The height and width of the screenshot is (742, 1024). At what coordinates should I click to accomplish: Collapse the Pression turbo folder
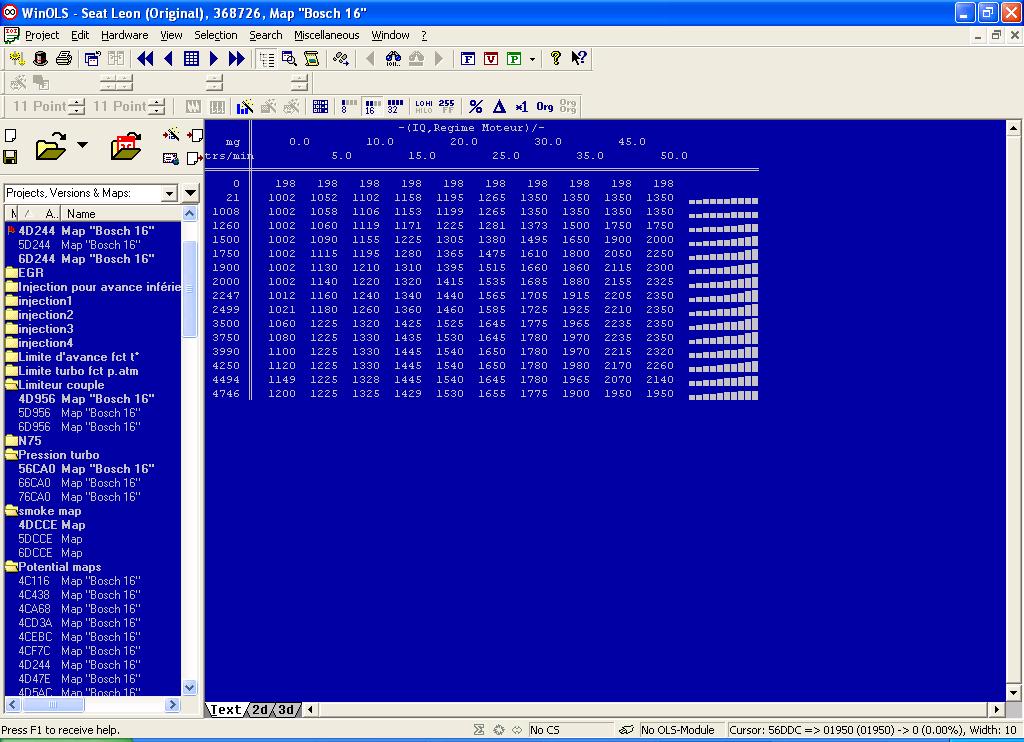[x=12, y=455]
